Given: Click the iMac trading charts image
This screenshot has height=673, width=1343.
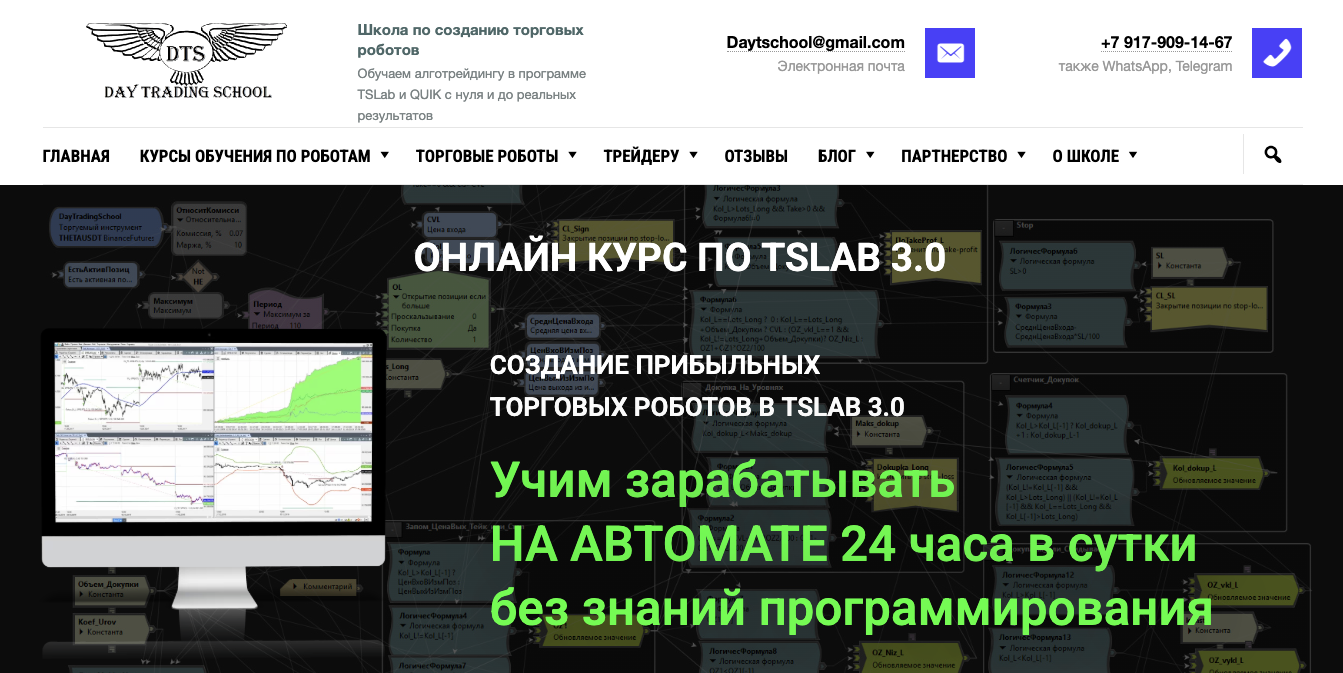Looking at the screenshot, I should coord(213,469).
